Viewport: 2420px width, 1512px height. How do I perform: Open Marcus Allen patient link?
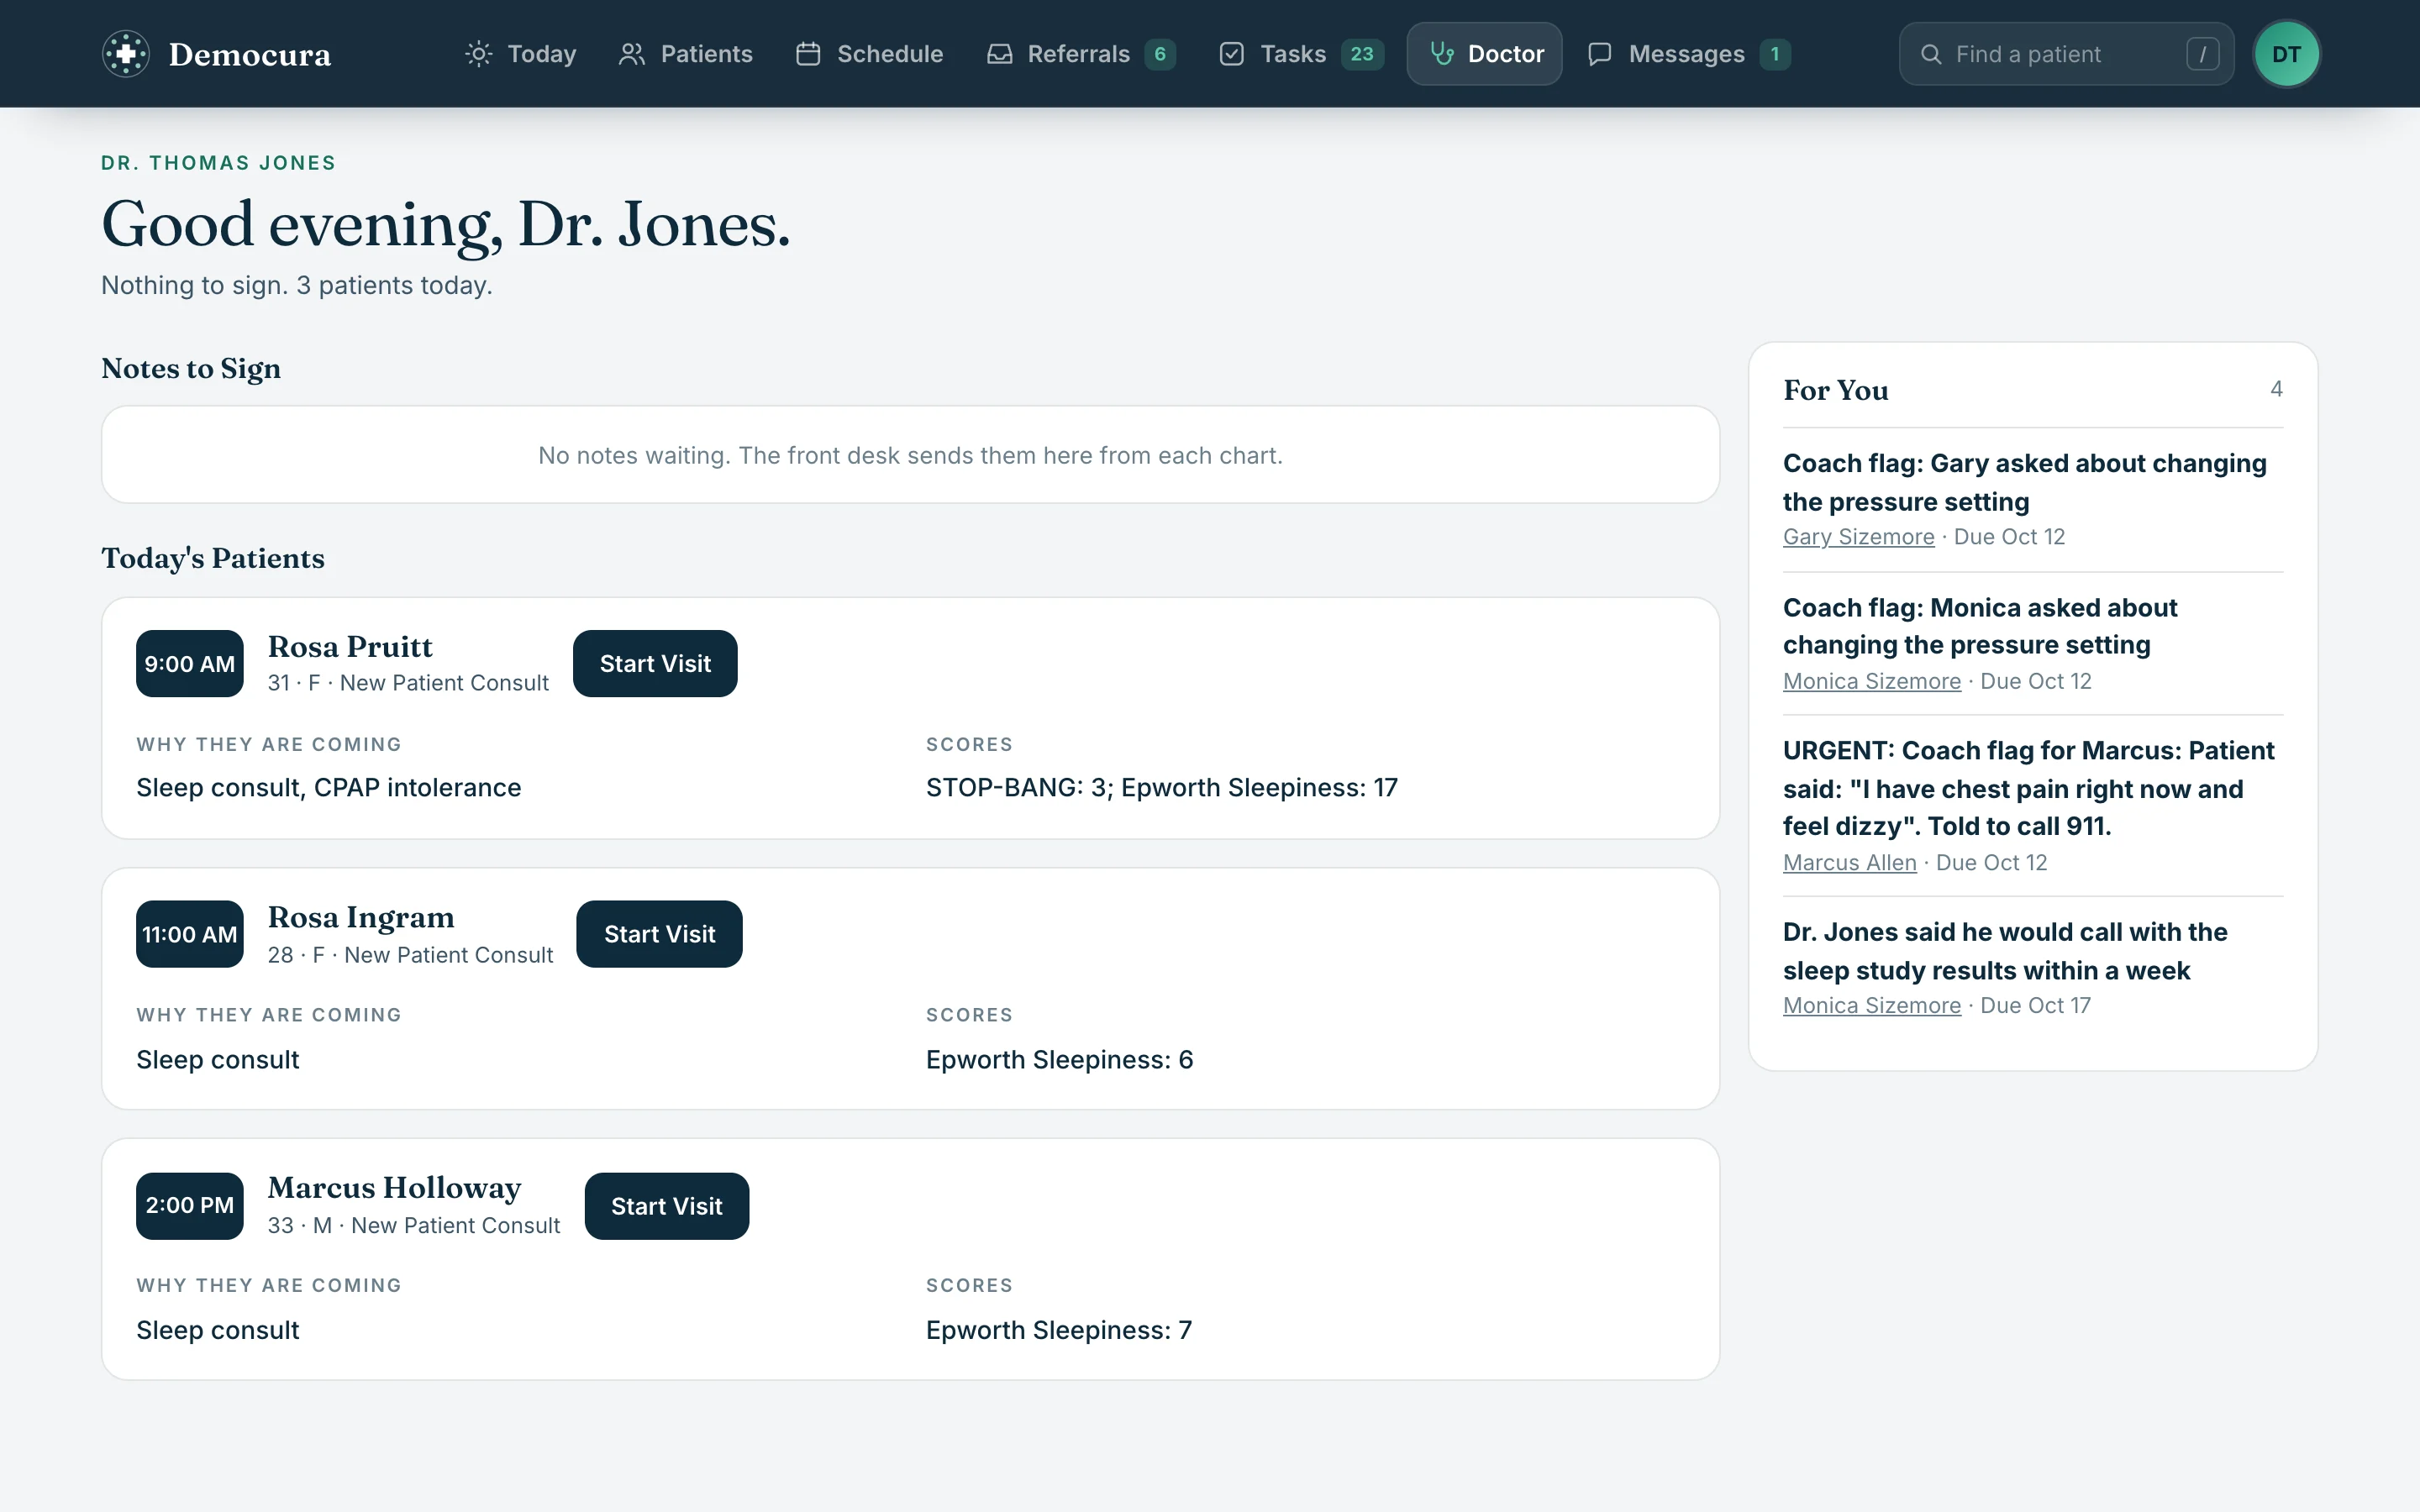pos(1849,863)
